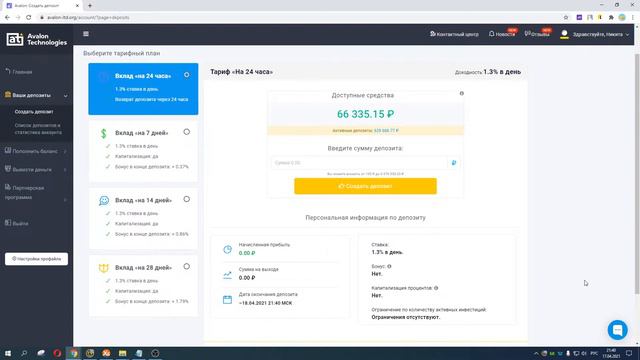Open the deposits list and statistics item

[38, 129]
